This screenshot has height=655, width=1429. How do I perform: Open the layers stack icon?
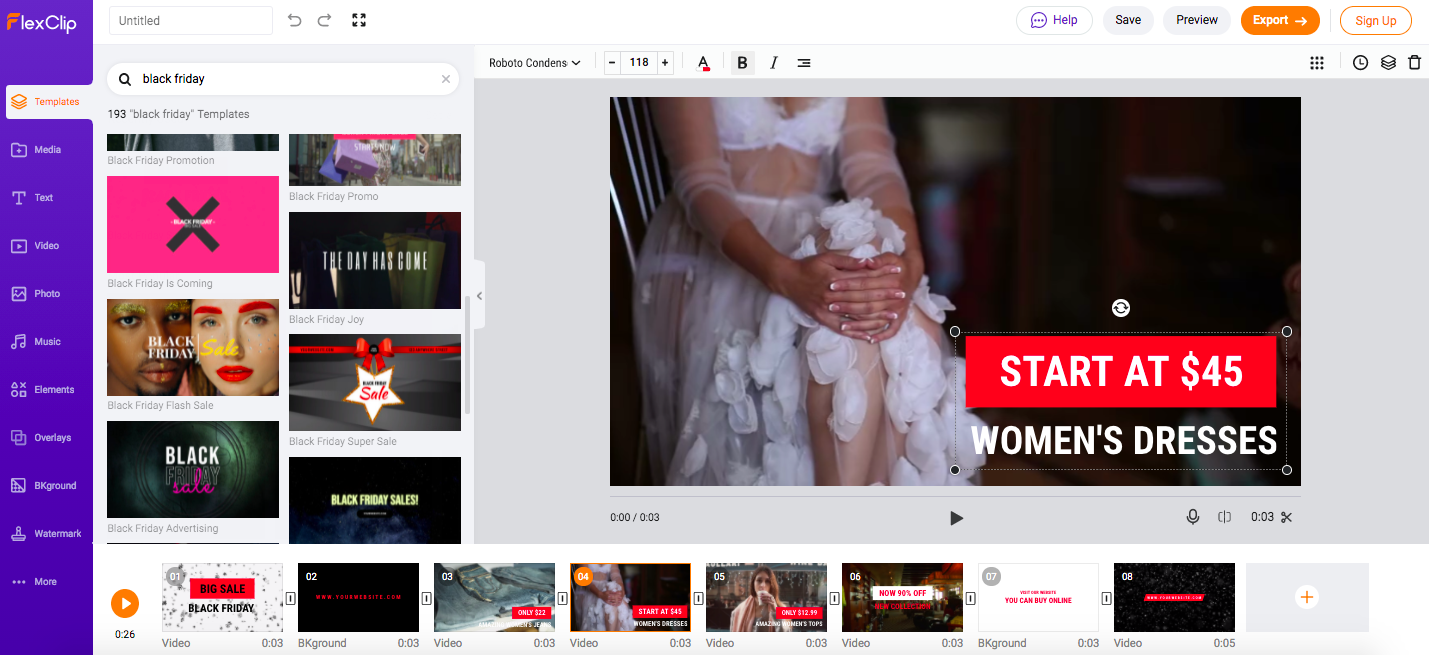click(x=1388, y=62)
